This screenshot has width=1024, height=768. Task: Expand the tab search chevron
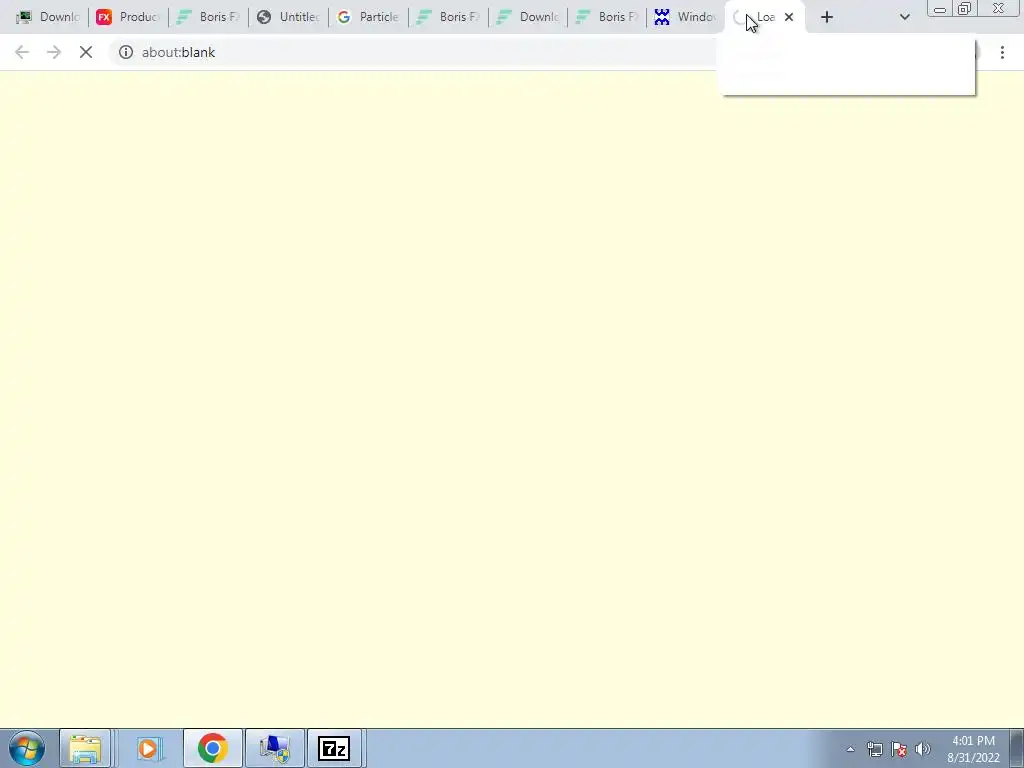[904, 17]
